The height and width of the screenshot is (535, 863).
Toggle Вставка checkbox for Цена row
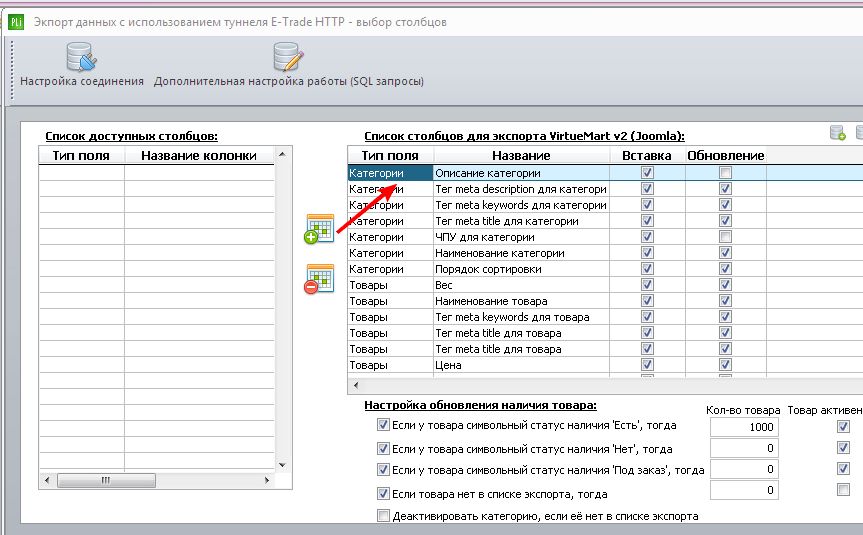(647, 364)
